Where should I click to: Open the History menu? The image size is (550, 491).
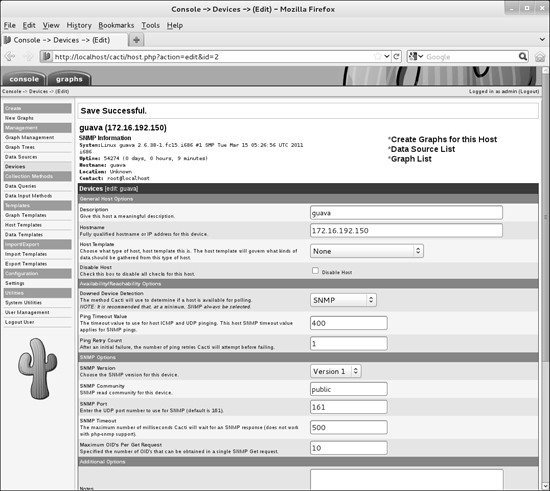pos(79,25)
